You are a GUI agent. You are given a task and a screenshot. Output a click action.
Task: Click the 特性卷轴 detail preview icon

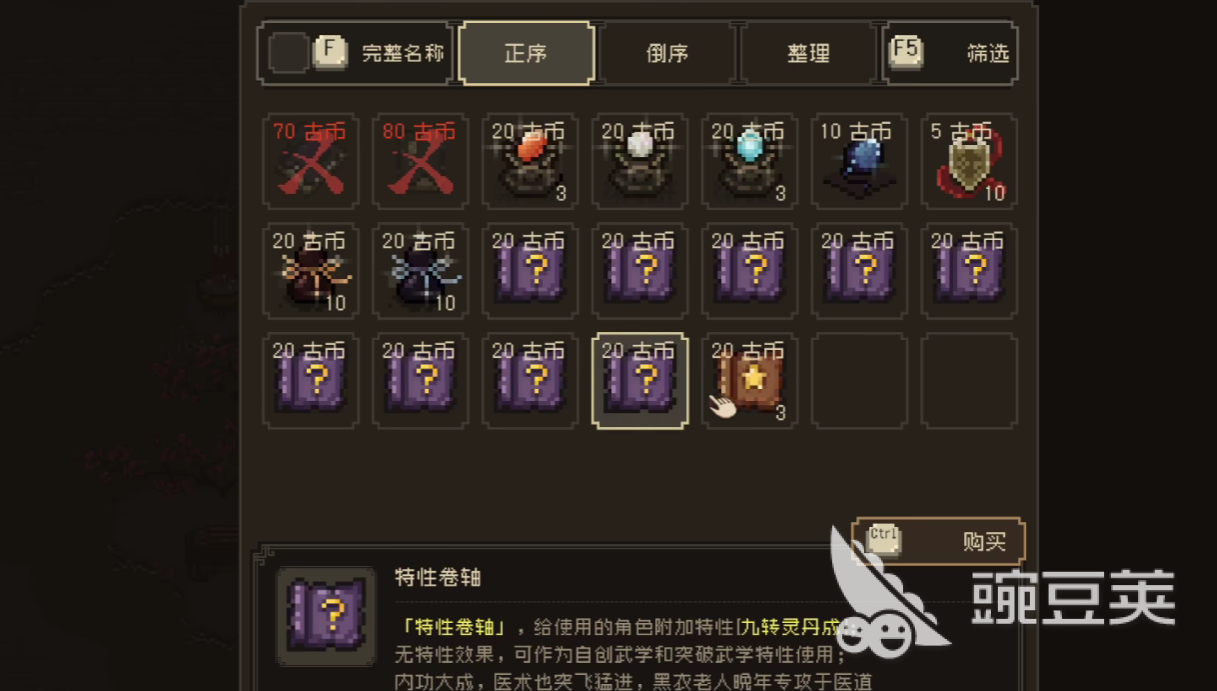(x=326, y=616)
